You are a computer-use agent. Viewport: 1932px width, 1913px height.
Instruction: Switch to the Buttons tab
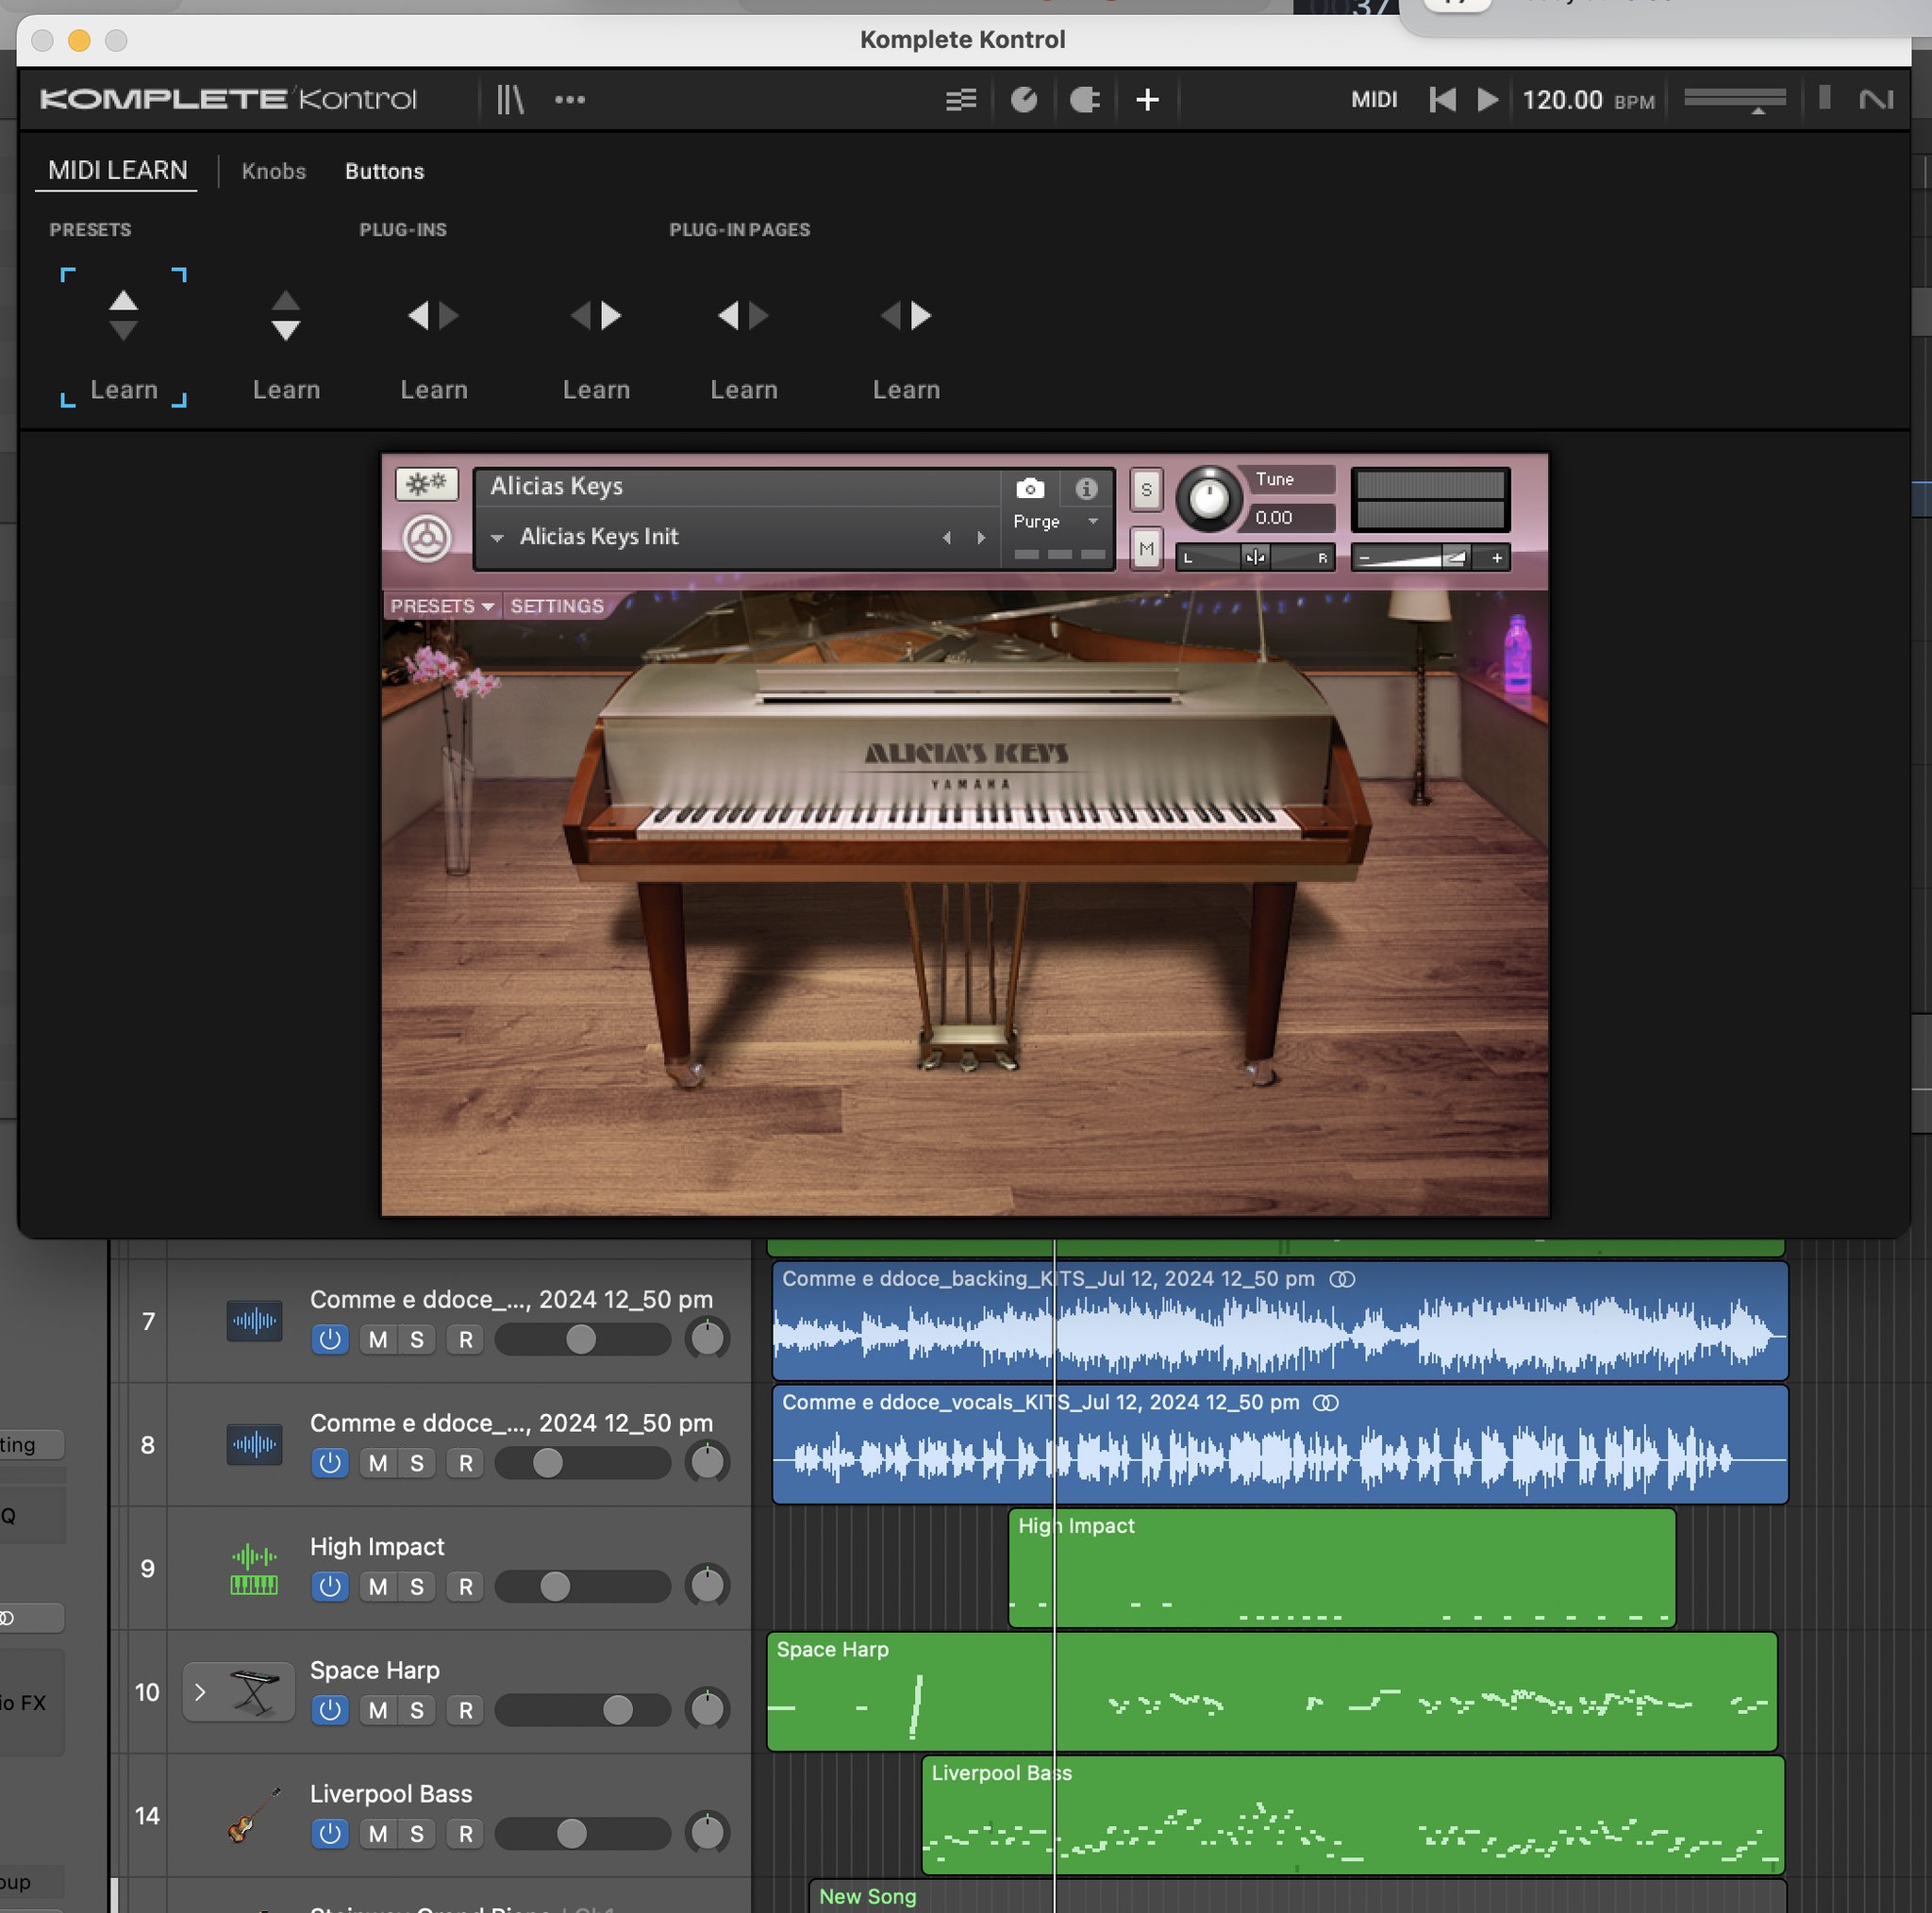[385, 171]
